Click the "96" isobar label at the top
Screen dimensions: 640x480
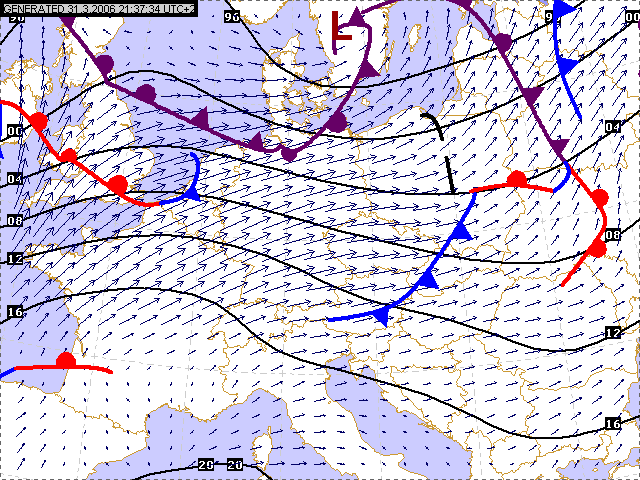tap(231, 17)
